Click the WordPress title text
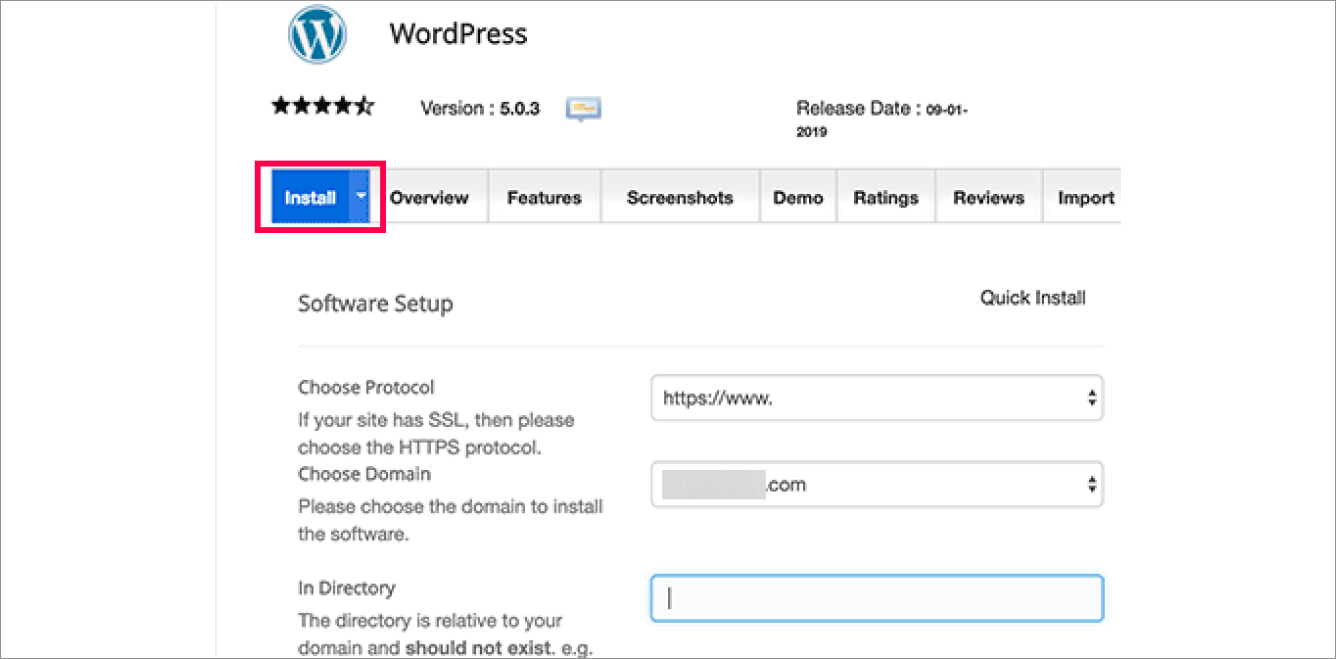Screen dimensions: 1336x659 point(458,34)
